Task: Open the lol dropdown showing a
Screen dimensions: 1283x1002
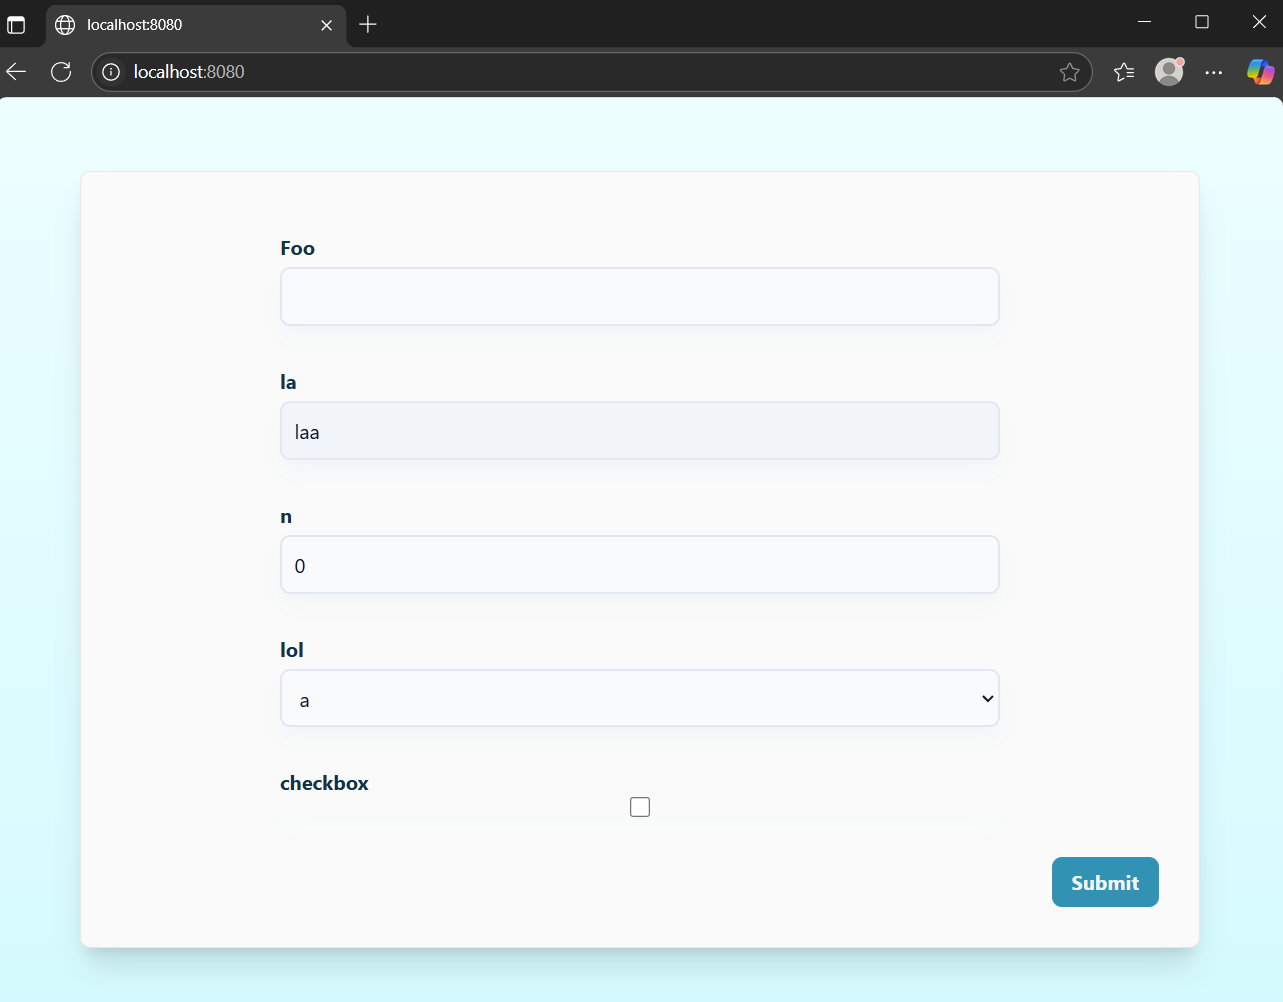Action: pyautogui.click(x=640, y=698)
